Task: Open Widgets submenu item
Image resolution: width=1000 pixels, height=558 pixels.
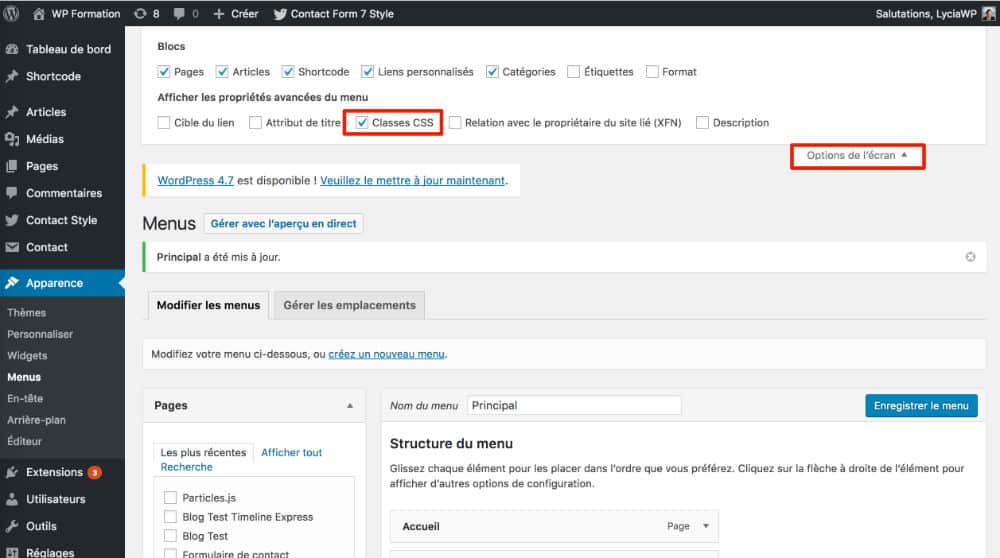Action: point(27,356)
